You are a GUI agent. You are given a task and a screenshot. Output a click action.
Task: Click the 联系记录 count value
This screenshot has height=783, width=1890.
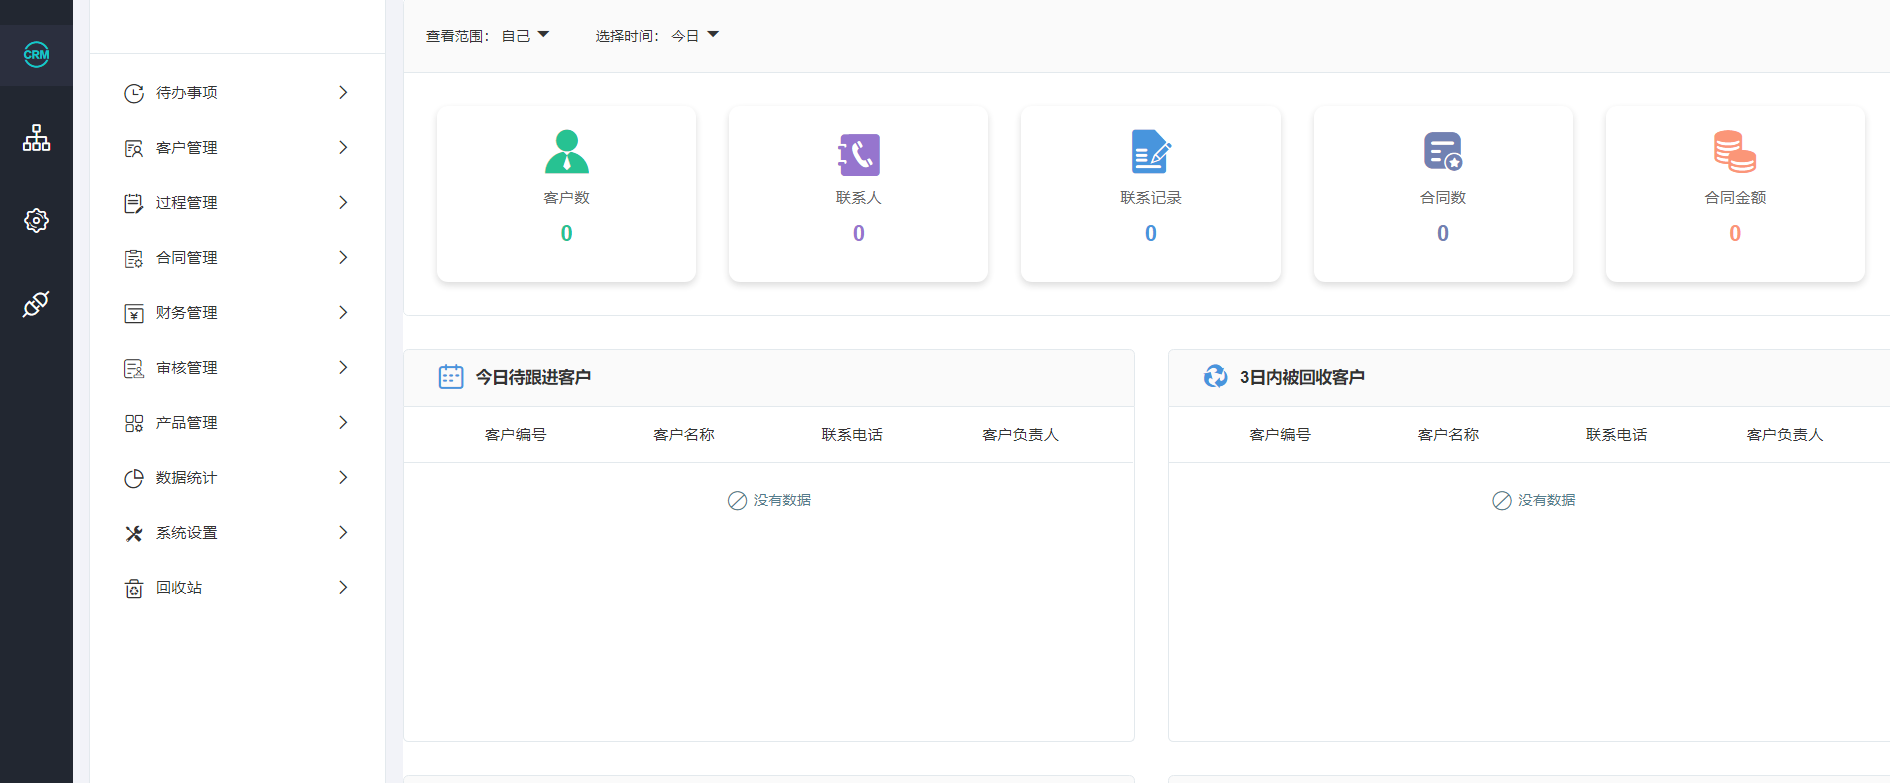click(x=1151, y=233)
